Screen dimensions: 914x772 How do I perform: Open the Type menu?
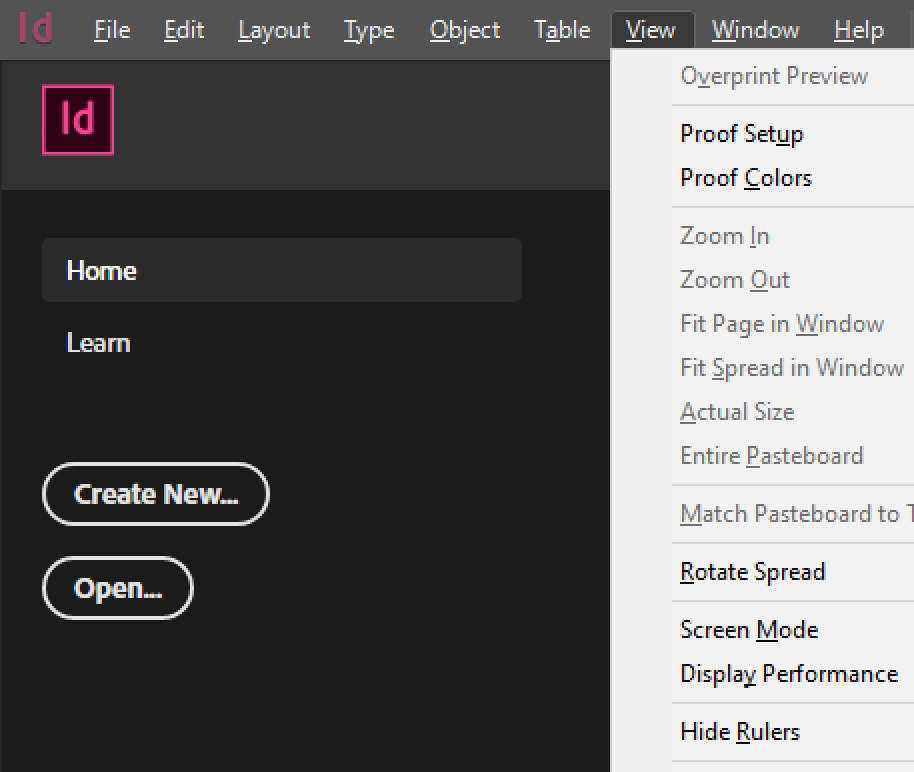369,31
